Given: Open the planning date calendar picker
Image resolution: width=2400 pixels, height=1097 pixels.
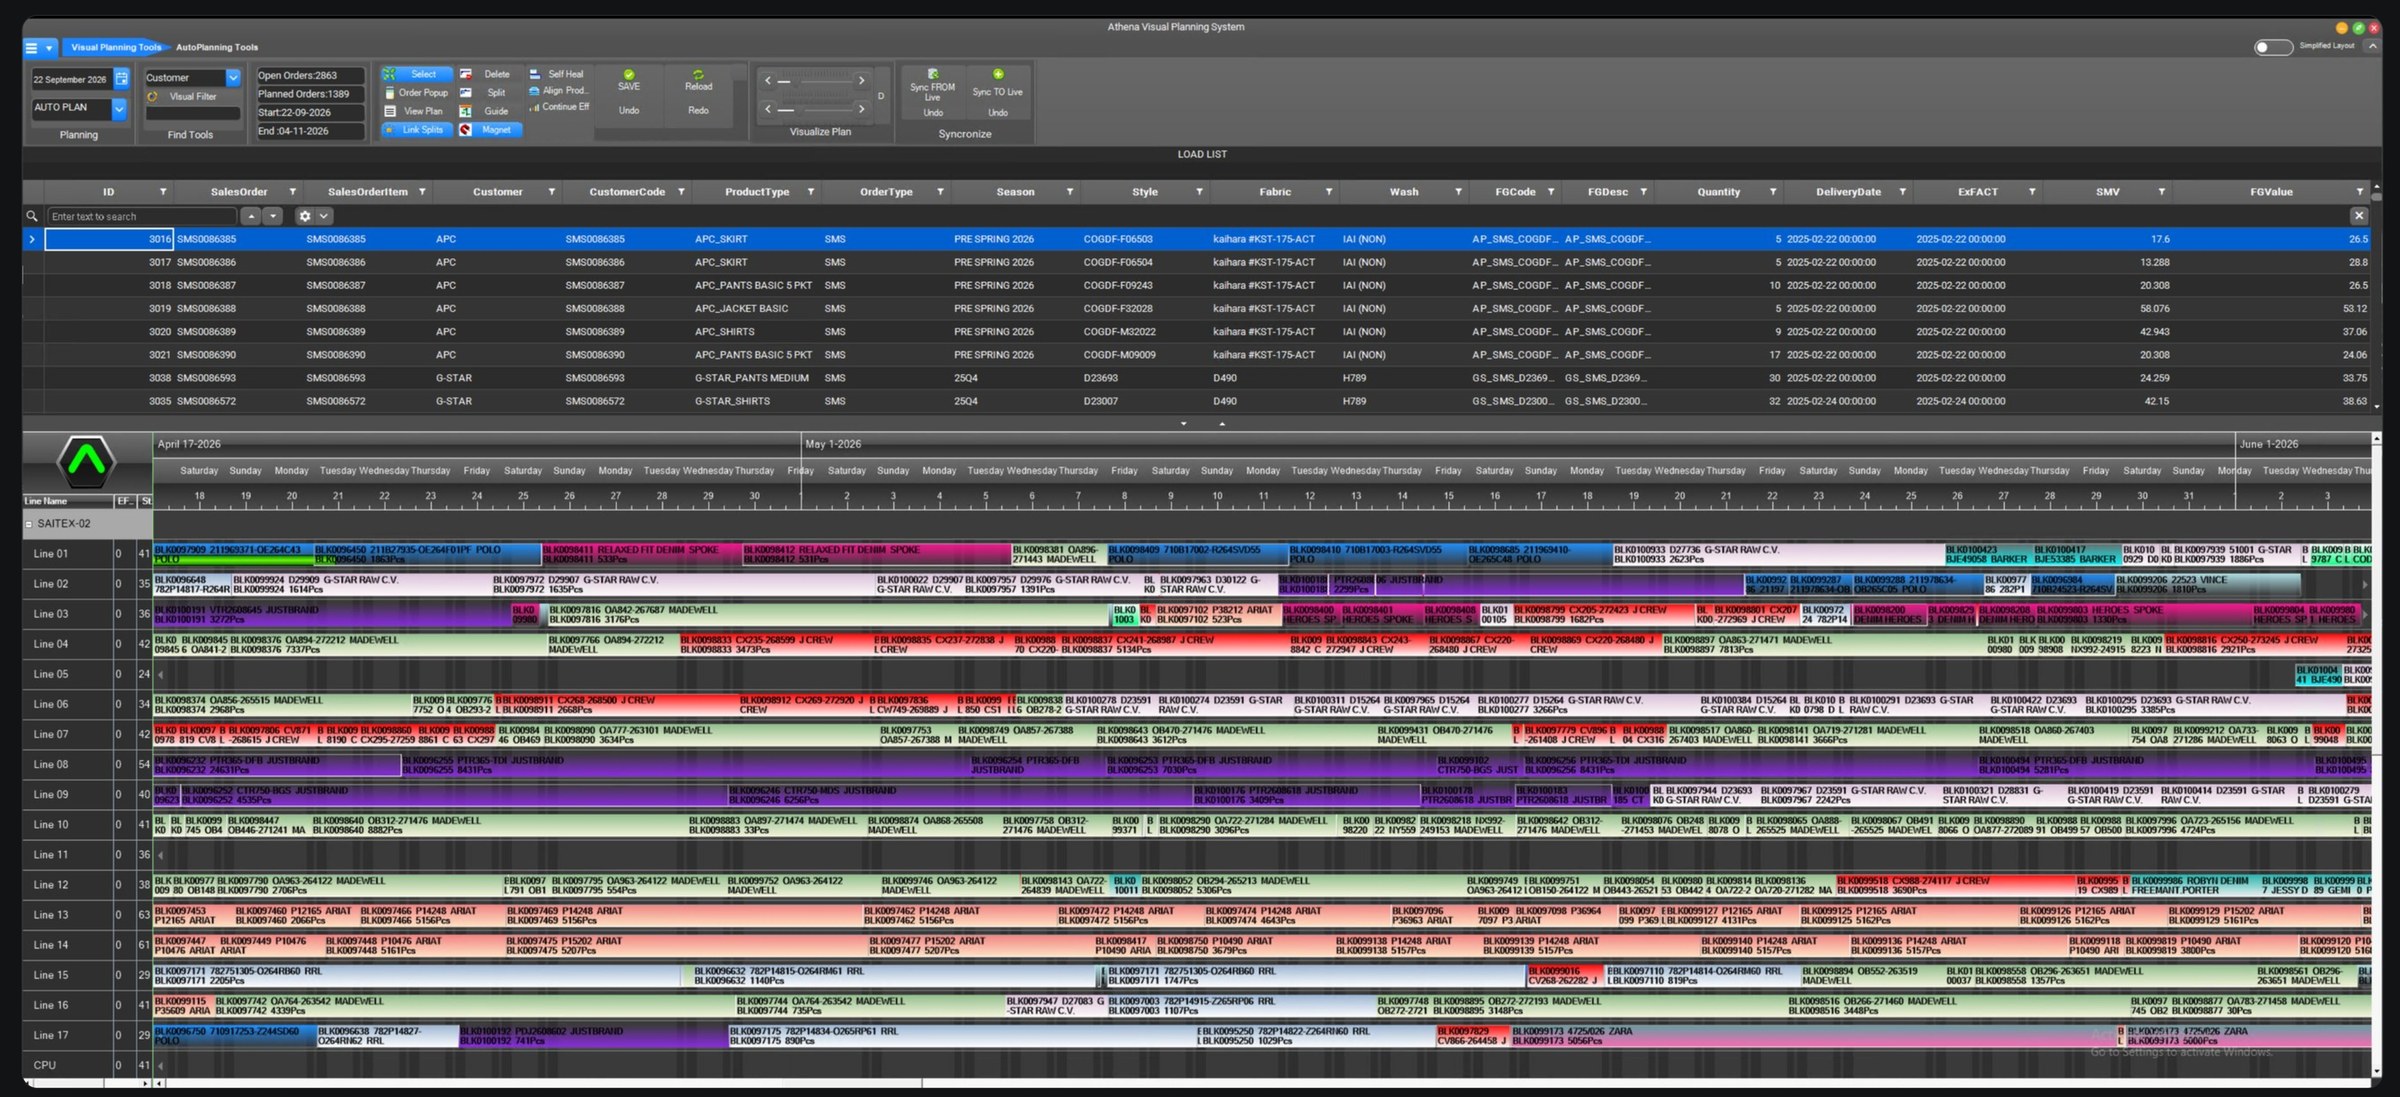Looking at the screenshot, I should click(121, 78).
